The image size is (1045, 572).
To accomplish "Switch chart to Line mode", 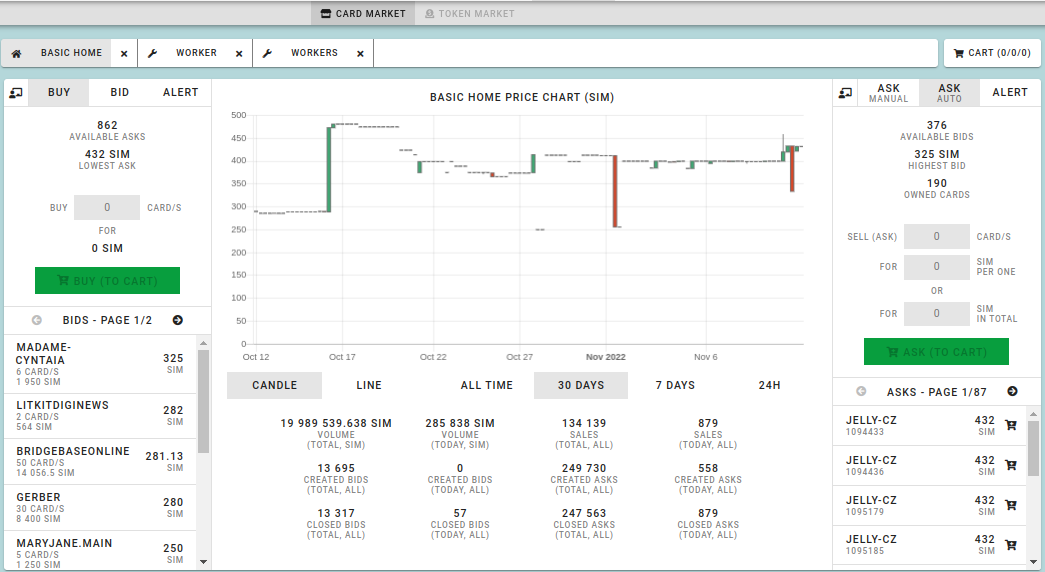I will click(369, 385).
